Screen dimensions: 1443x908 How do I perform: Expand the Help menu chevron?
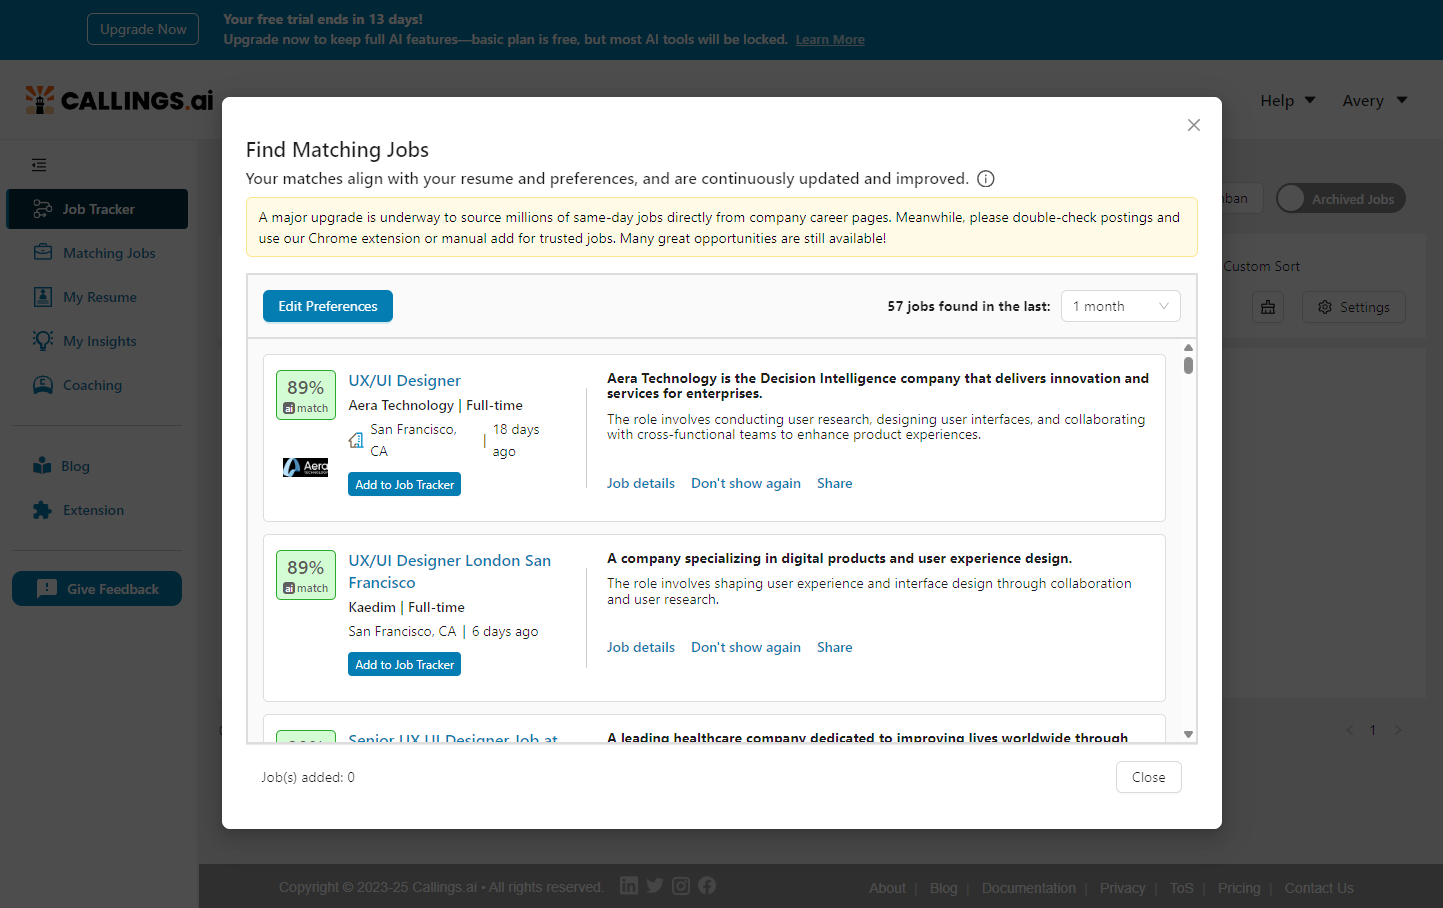[x=1310, y=100]
